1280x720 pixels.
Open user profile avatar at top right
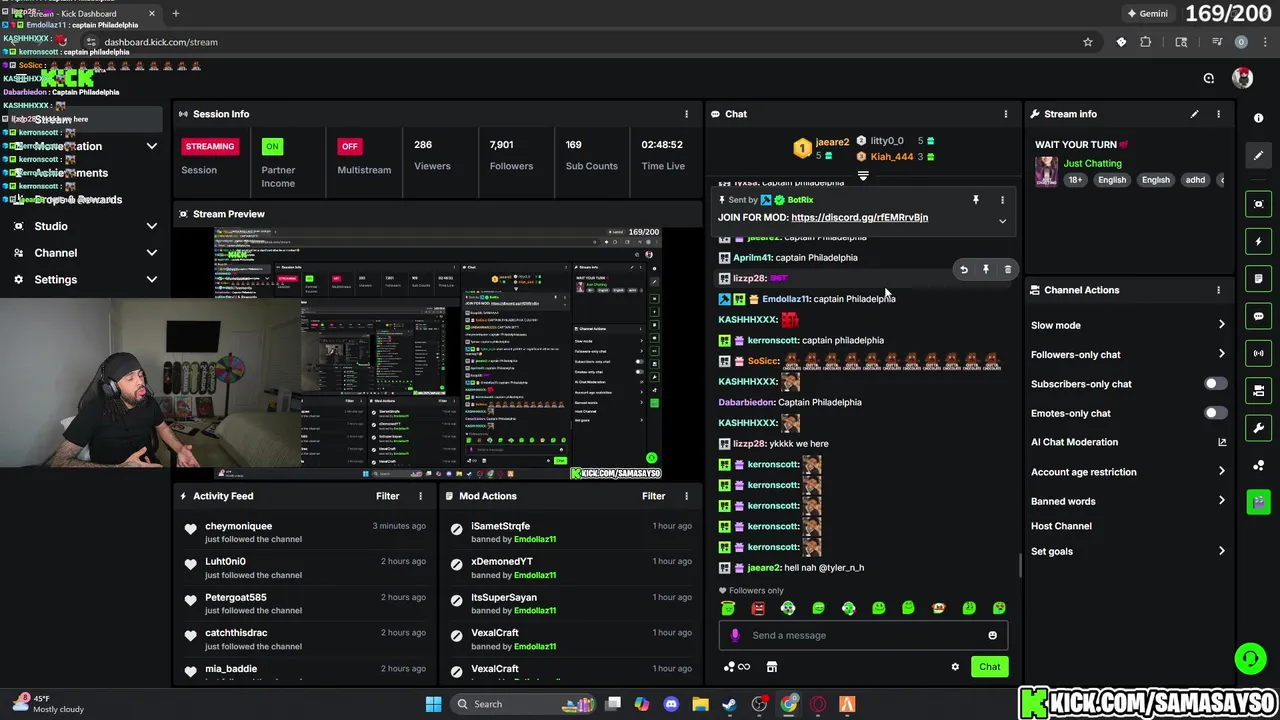tap(1242, 78)
